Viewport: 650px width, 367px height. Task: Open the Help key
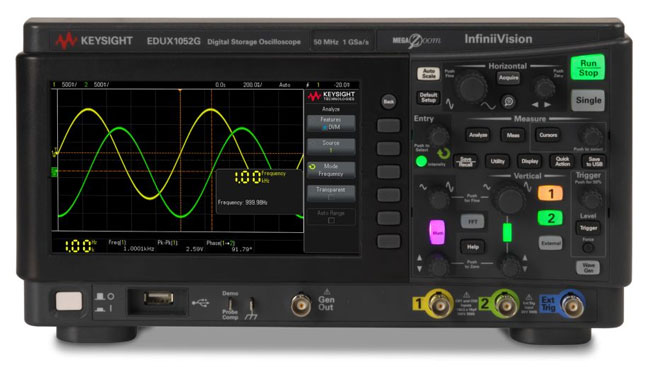click(x=472, y=247)
